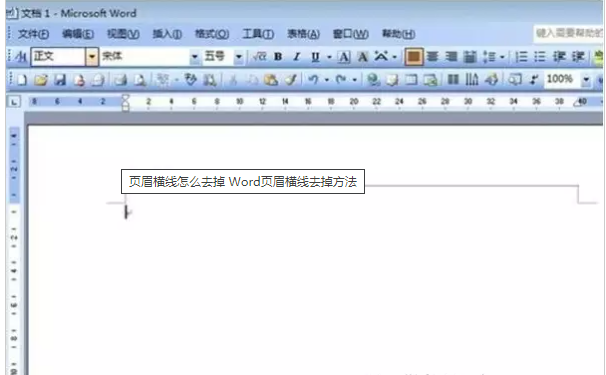This screenshot has width=606, height=375.
Task: Click the Print Preview magnifier icon
Action: [x=140, y=80]
